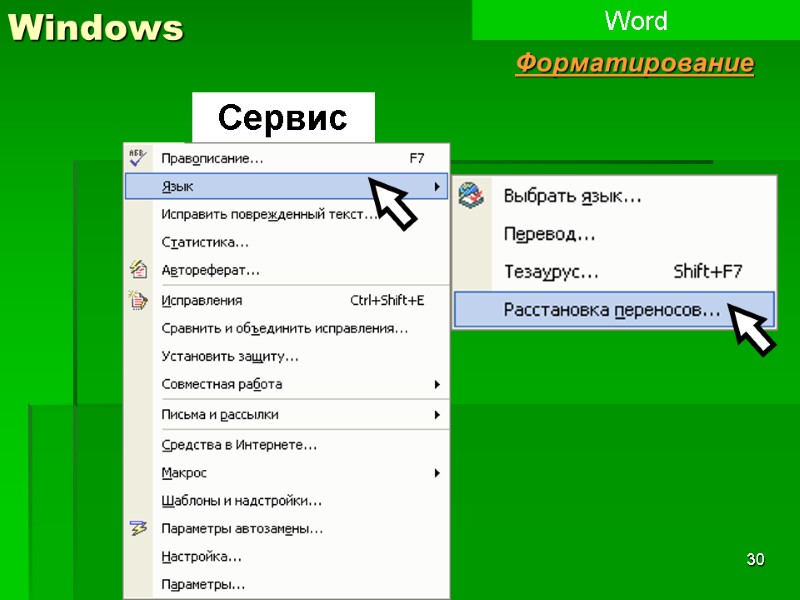
Task: Select Шаблоны и надстройки
Action: (x=287, y=501)
